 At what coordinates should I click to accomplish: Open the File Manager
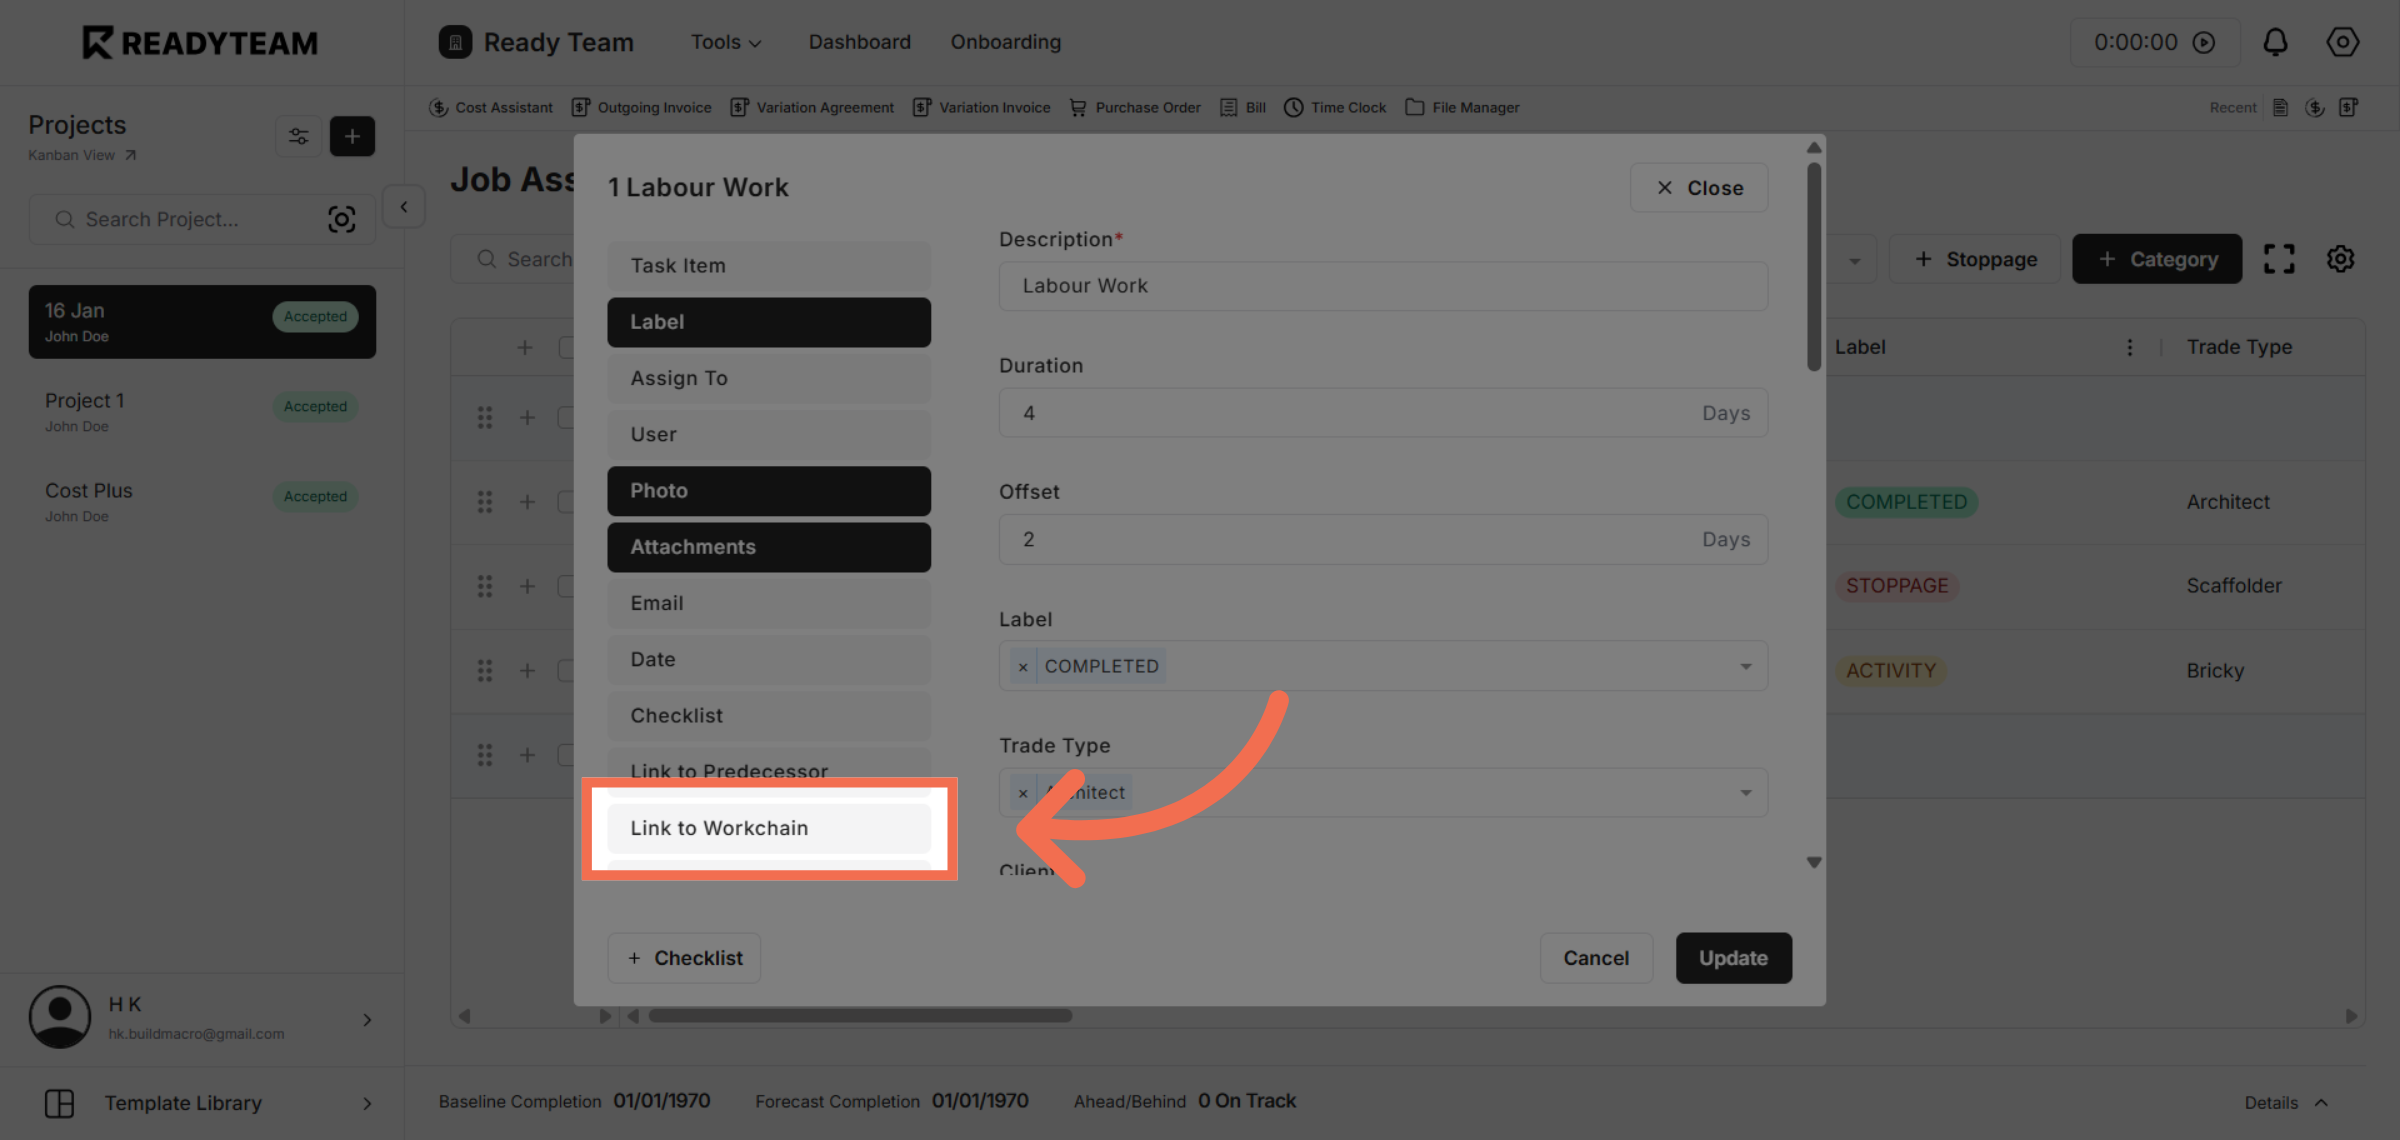pos(1462,107)
